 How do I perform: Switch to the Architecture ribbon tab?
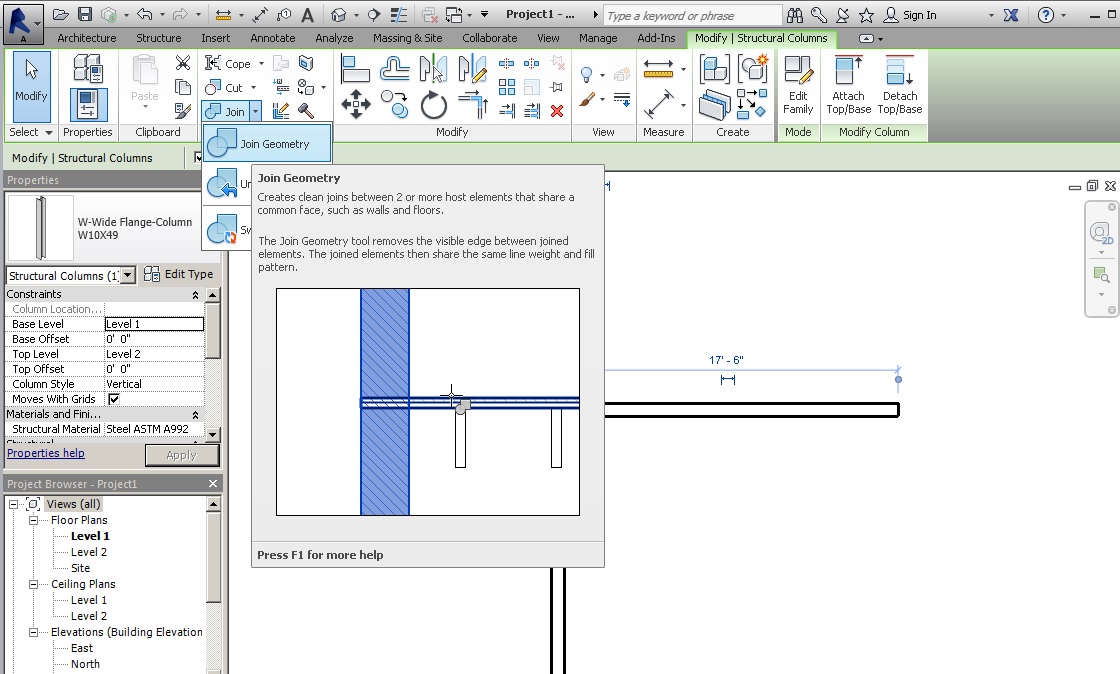coord(87,38)
